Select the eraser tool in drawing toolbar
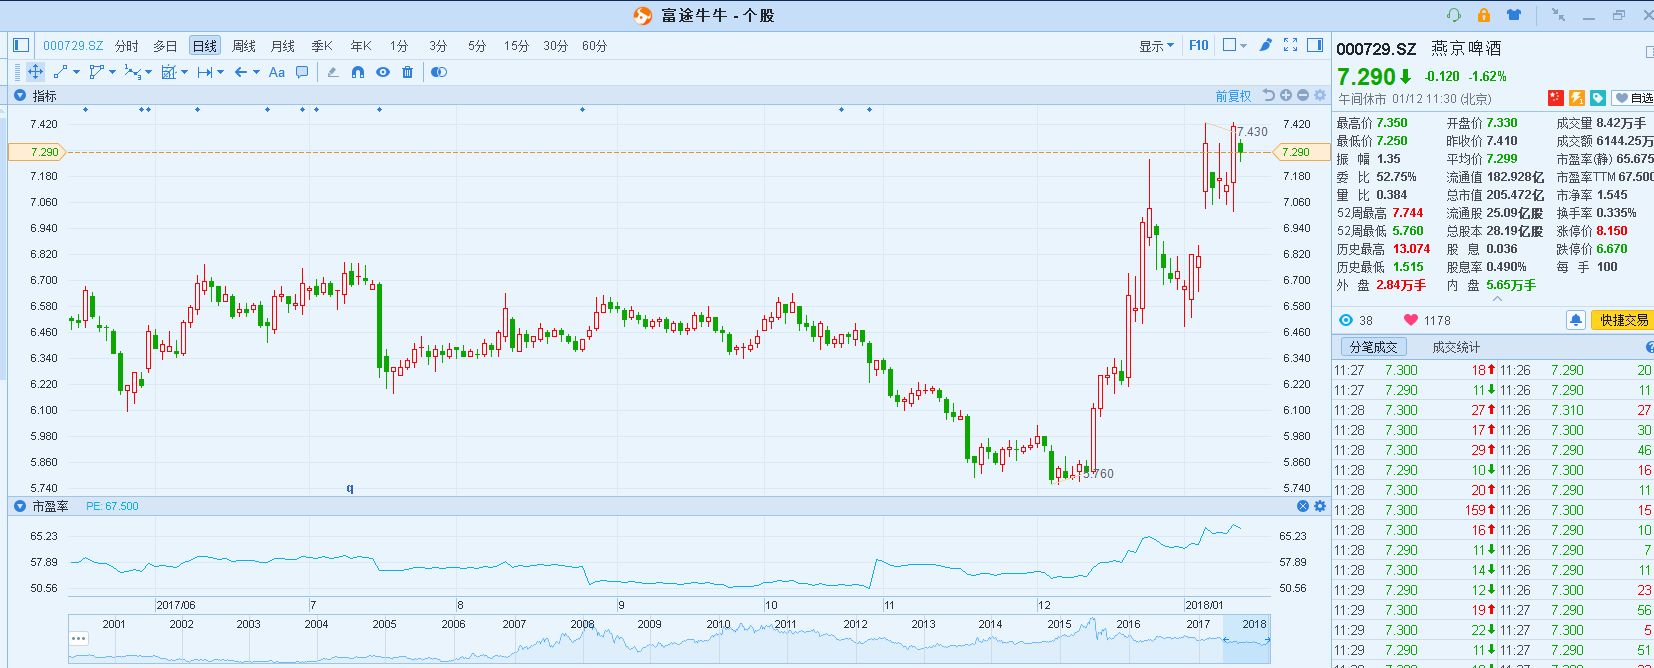The image size is (1654, 668). (333, 72)
